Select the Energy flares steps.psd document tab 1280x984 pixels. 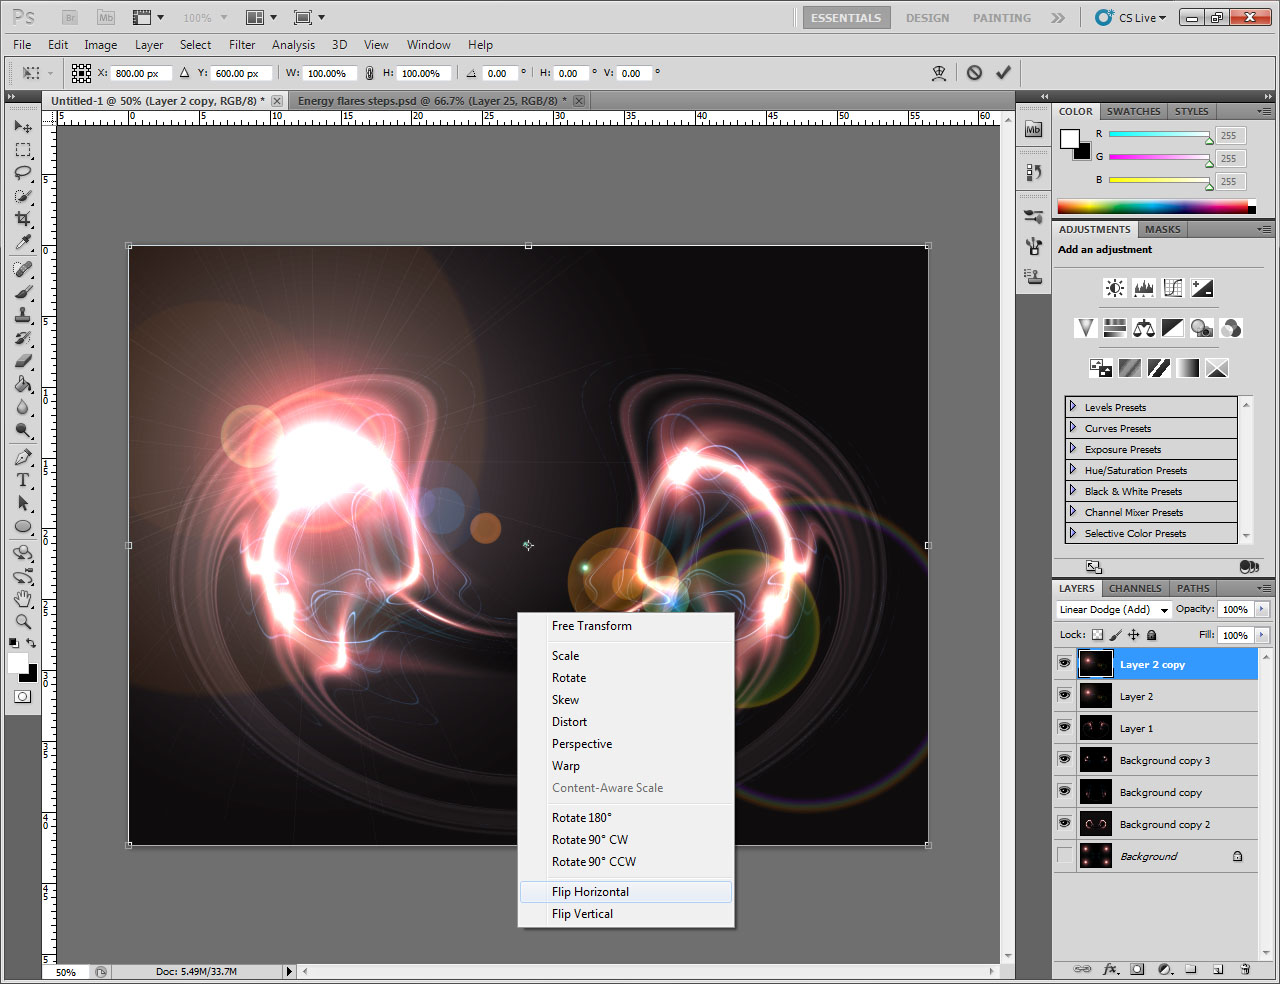[430, 100]
